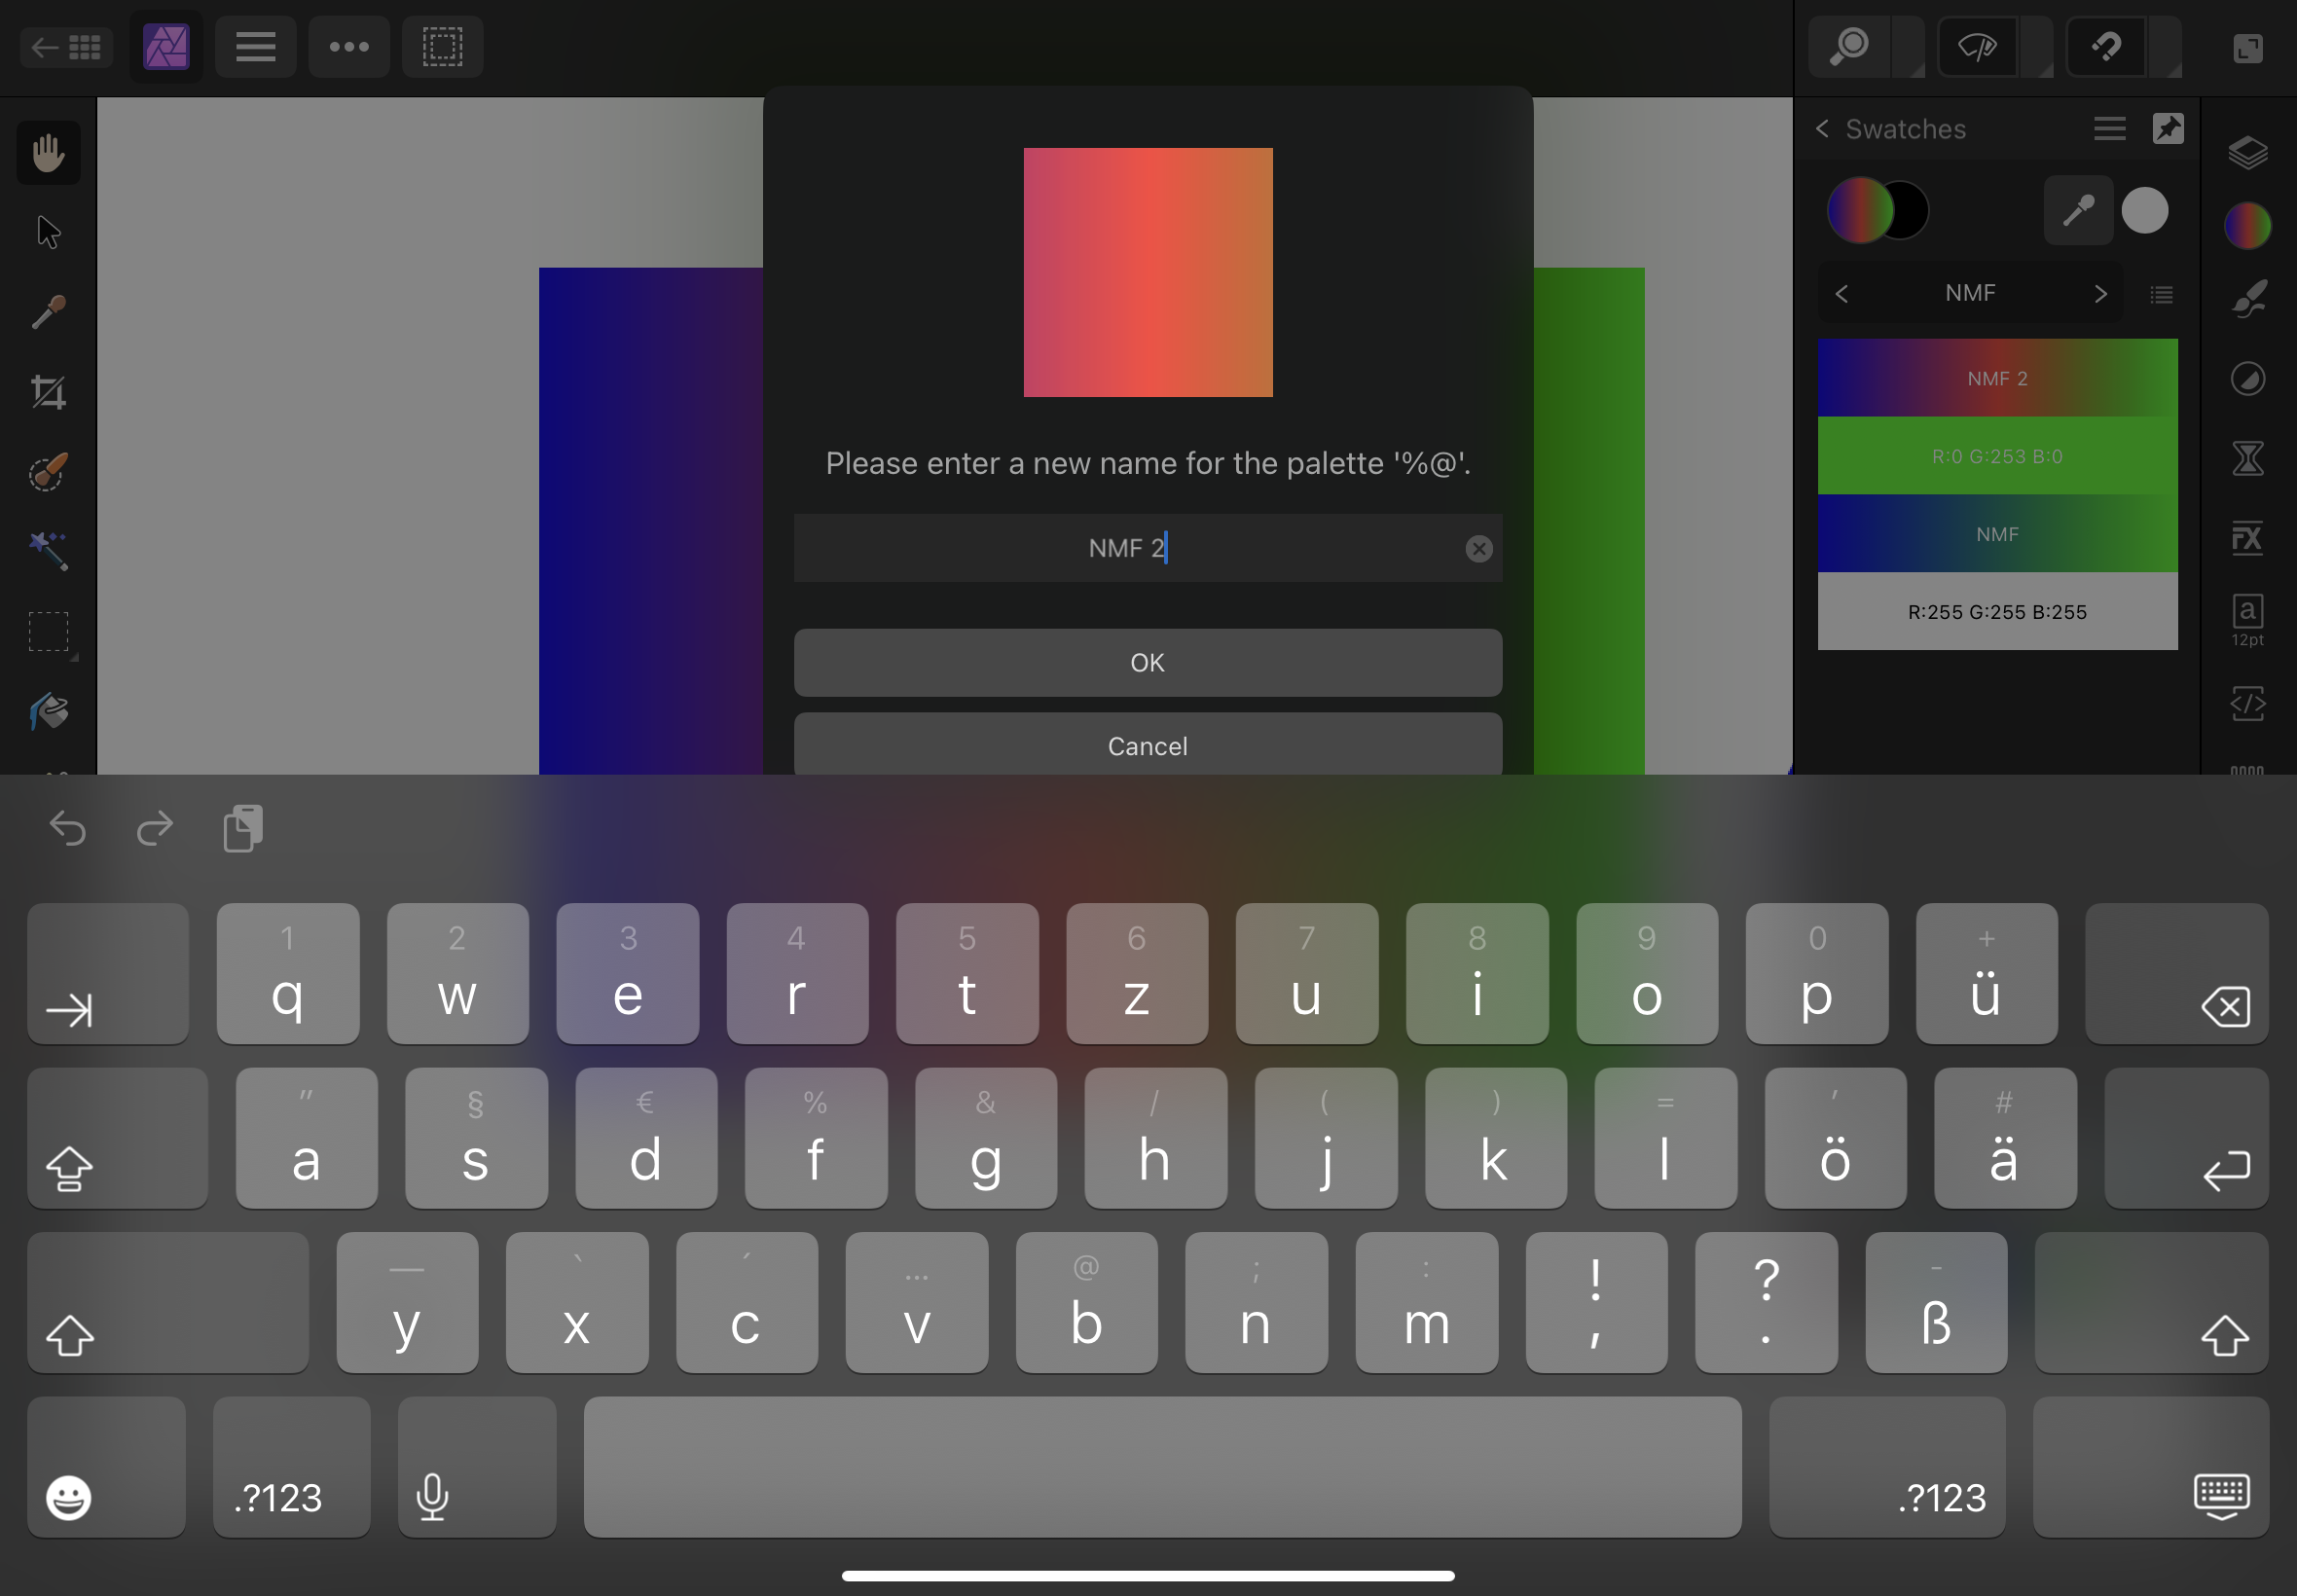This screenshot has height=1596, width=2297.
Task: Open the Layers studio panel
Action: 2248,152
